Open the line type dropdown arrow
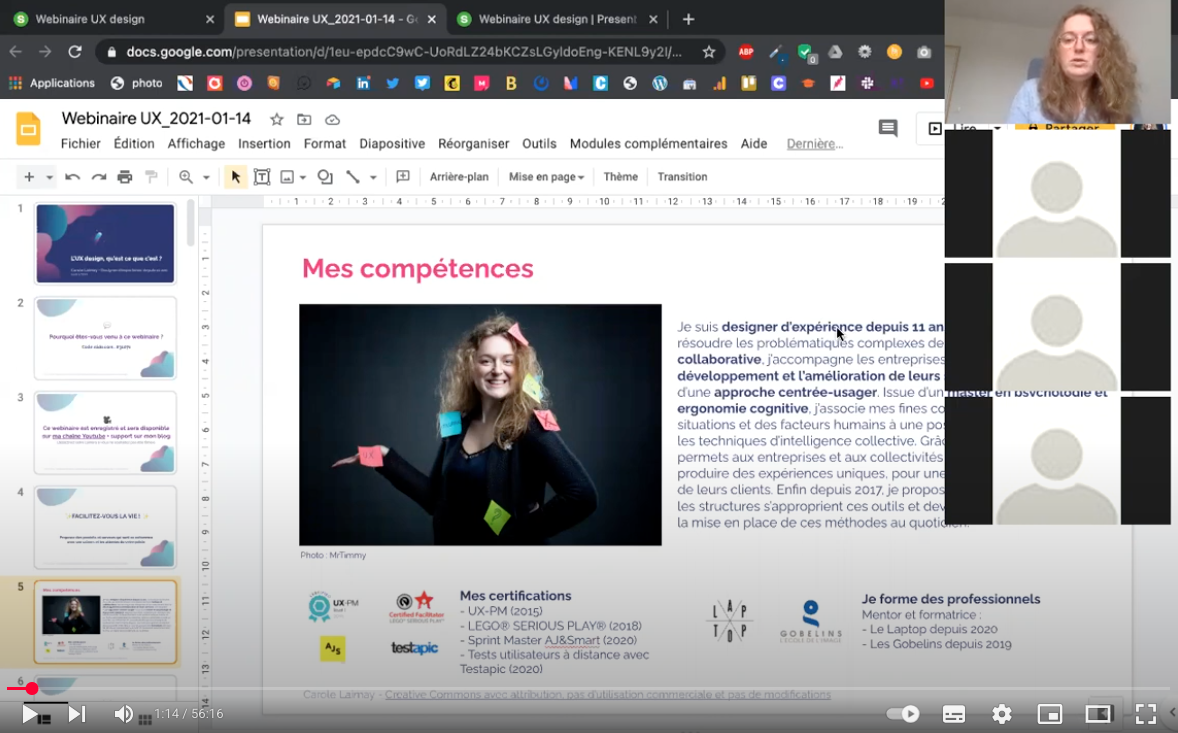The height and width of the screenshot is (733, 1178). [x=373, y=177]
